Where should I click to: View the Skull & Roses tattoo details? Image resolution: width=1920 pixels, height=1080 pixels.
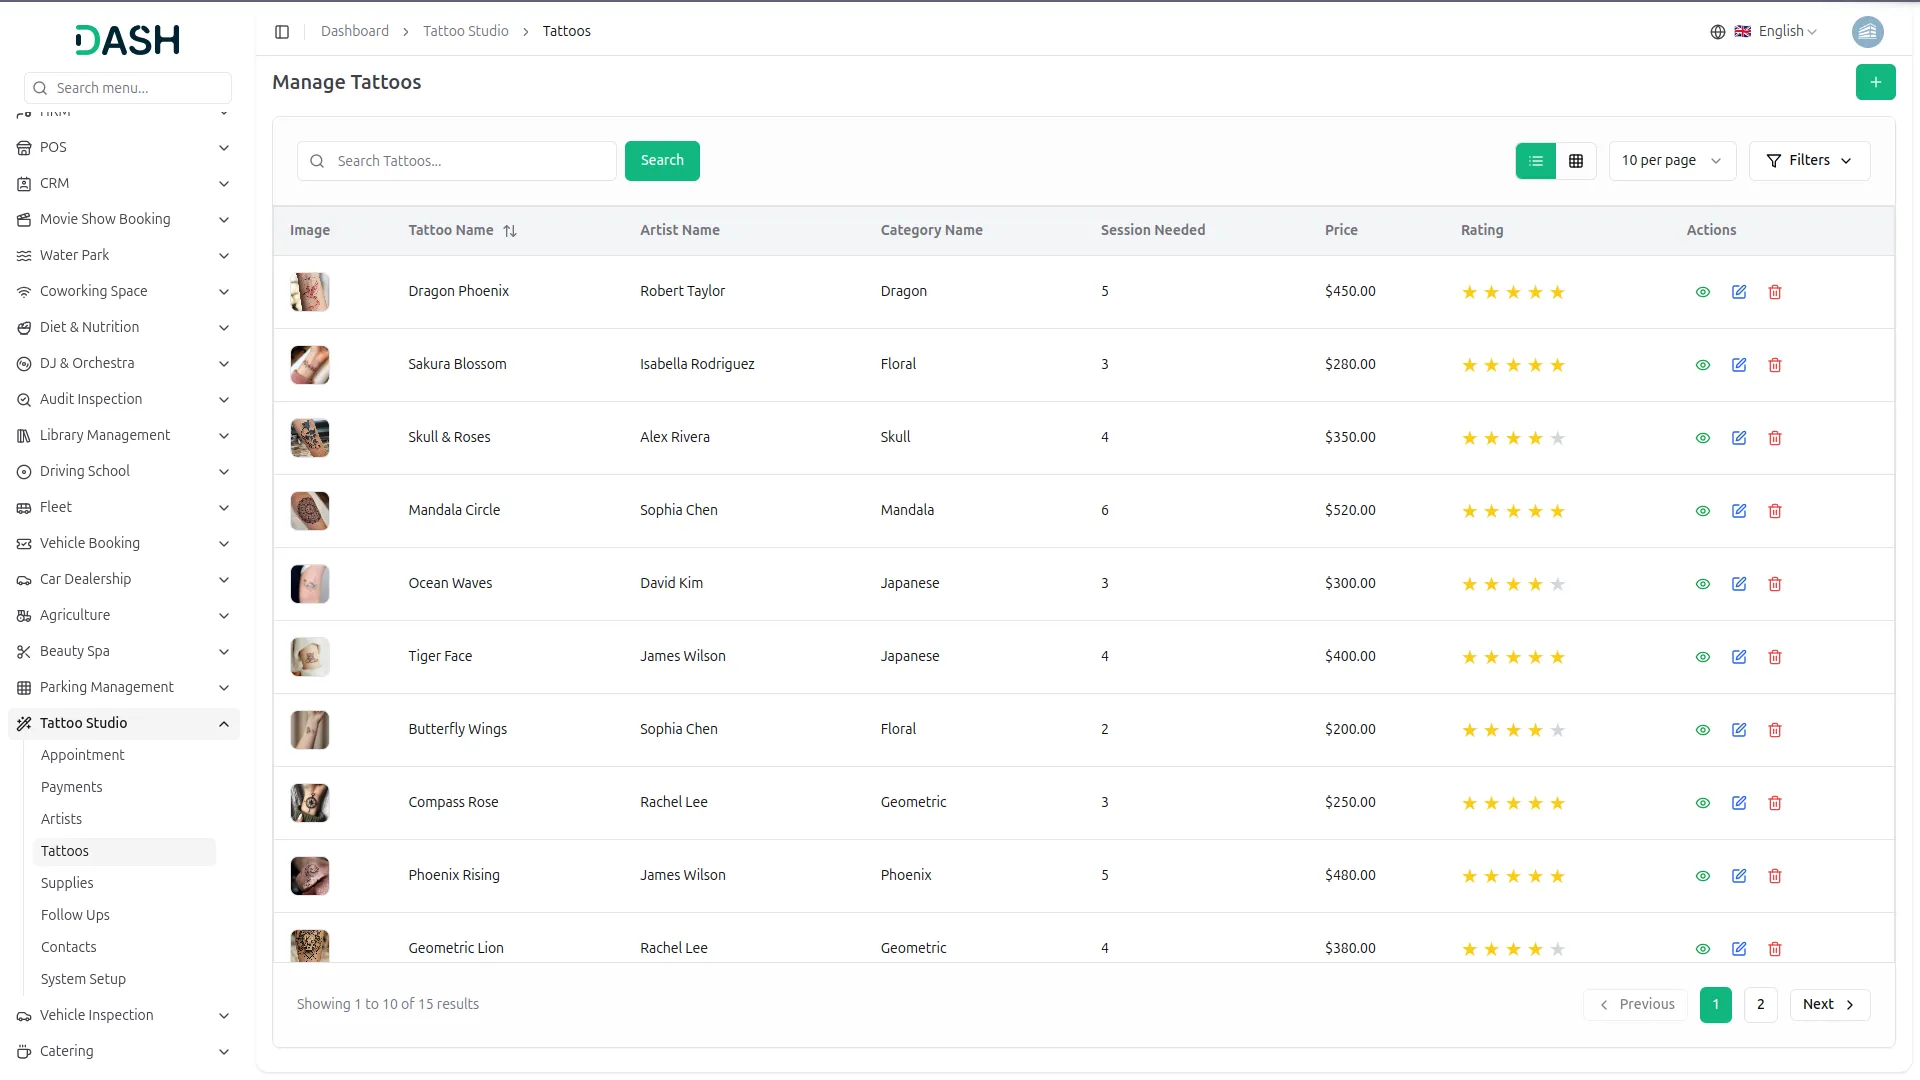(x=1703, y=438)
